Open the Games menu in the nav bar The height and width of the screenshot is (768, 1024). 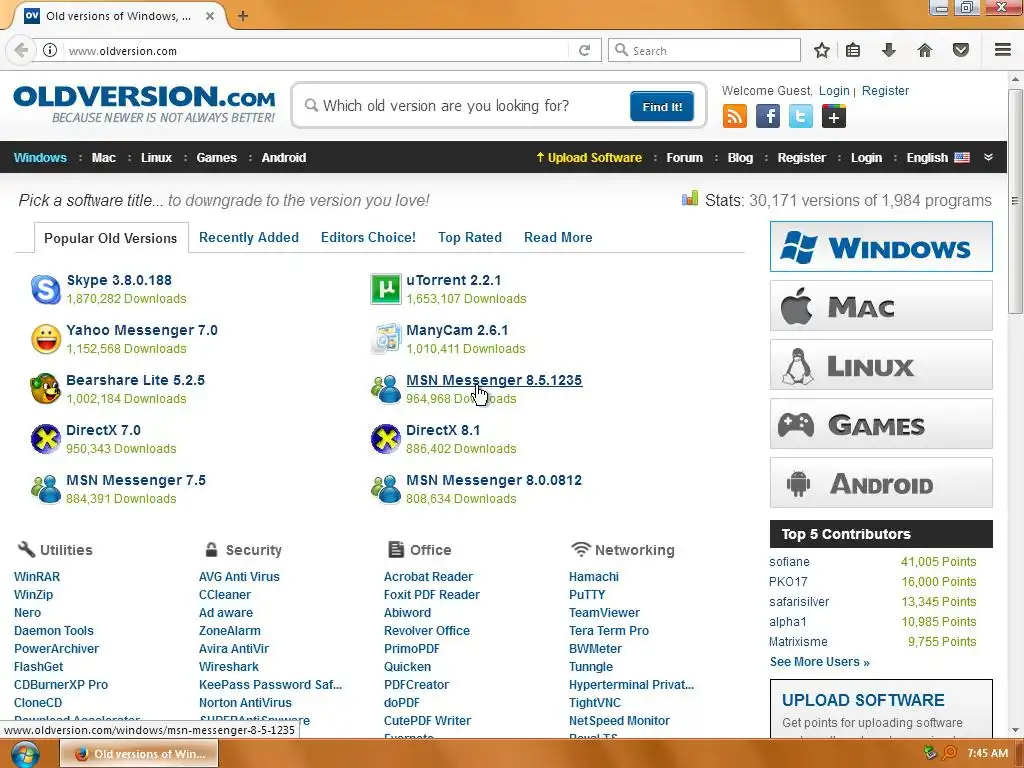point(217,157)
